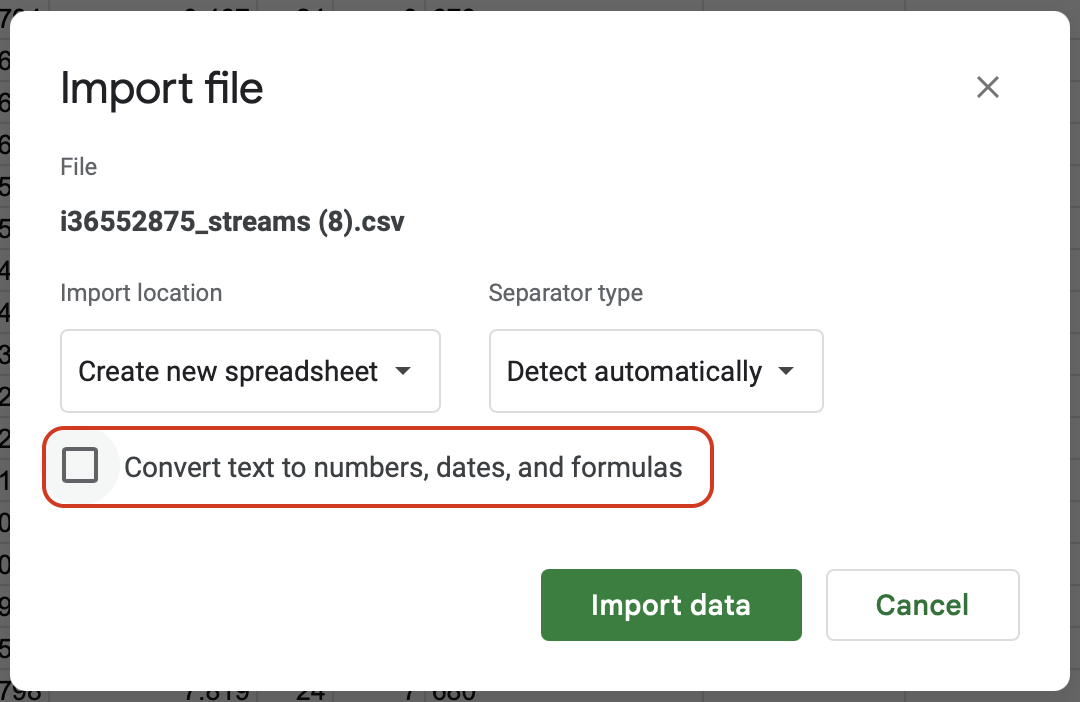Open the Separator type dropdown

655,371
